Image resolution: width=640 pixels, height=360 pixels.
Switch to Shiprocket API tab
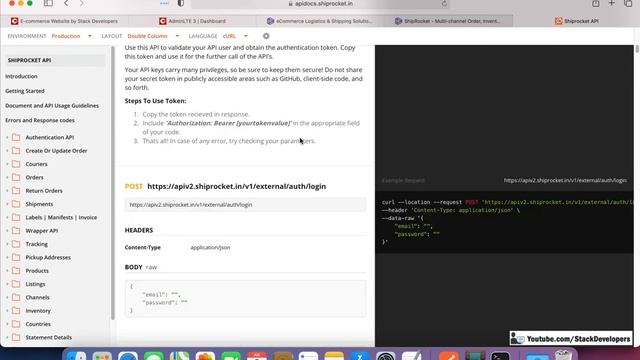click(576, 21)
